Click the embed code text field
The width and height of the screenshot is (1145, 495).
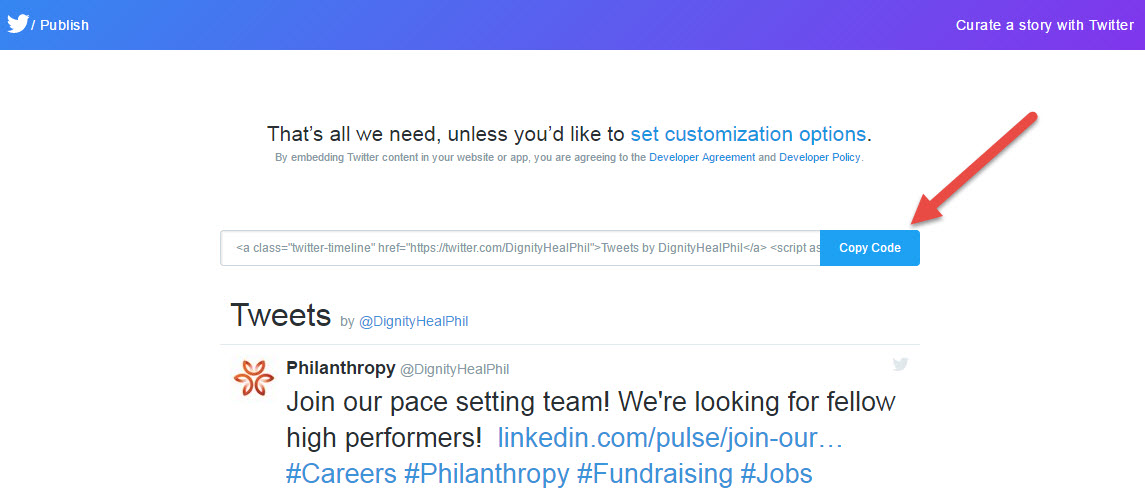520,248
